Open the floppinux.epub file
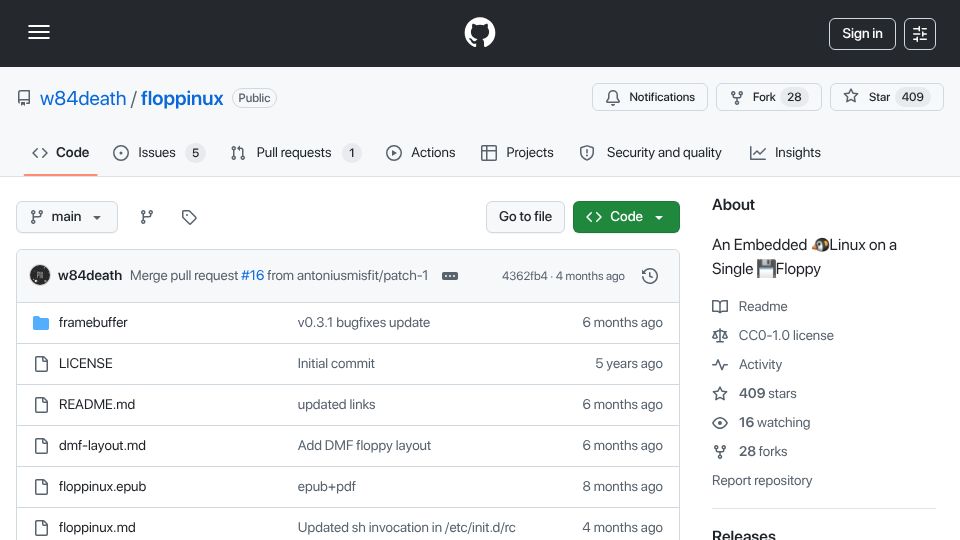The width and height of the screenshot is (960, 540). [x=102, y=487]
